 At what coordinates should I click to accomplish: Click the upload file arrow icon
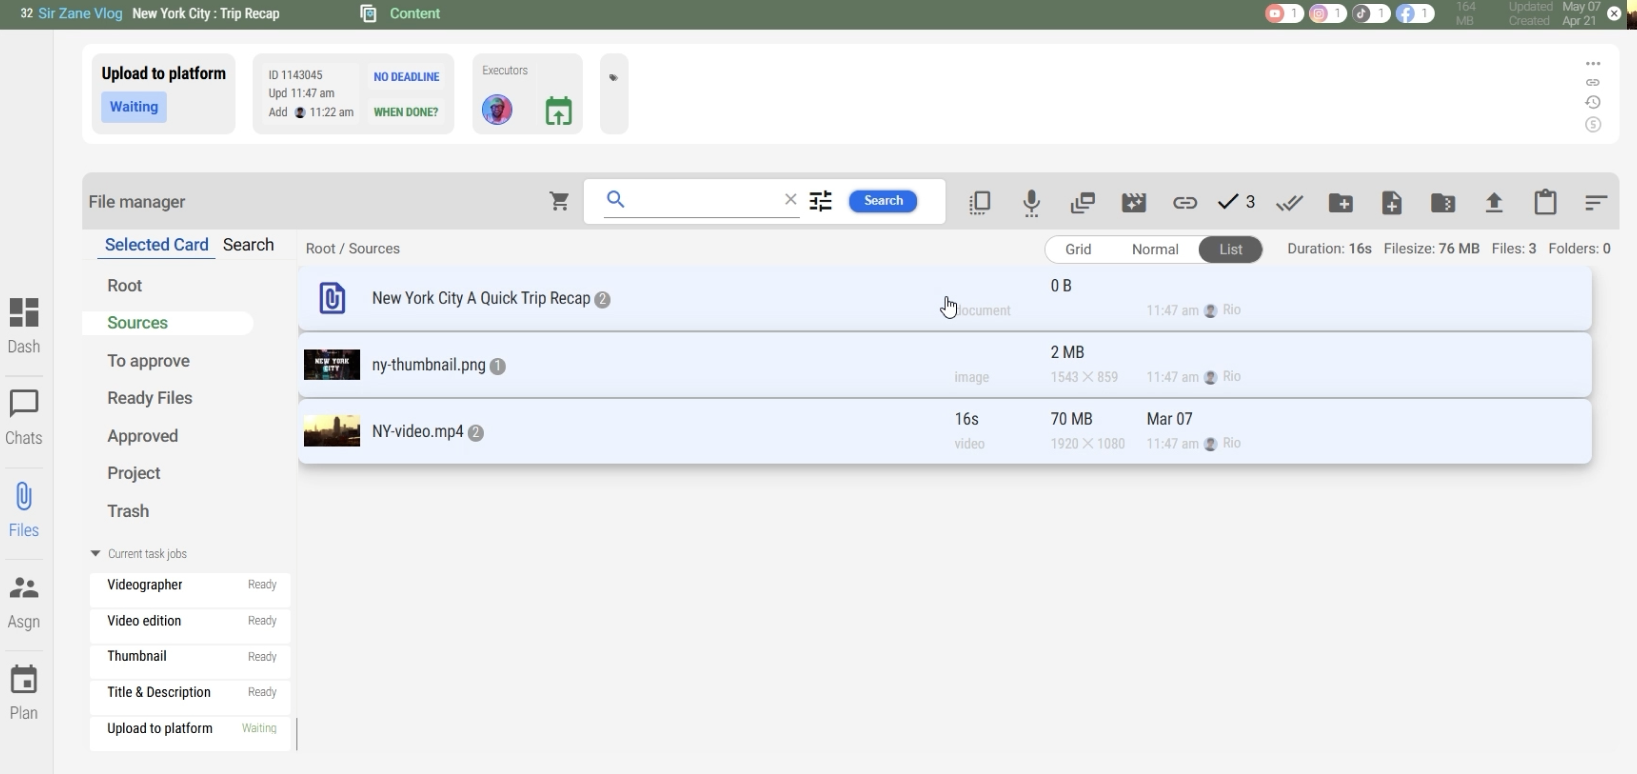click(x=1494, y=203)
